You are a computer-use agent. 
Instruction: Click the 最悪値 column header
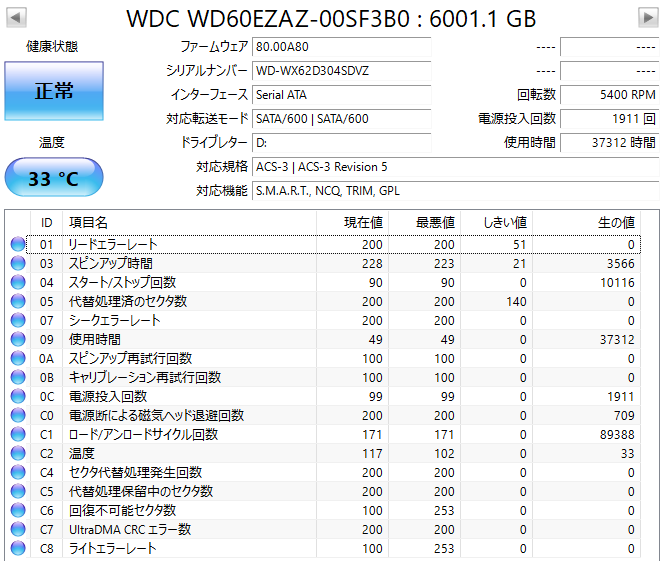point(425,222)
